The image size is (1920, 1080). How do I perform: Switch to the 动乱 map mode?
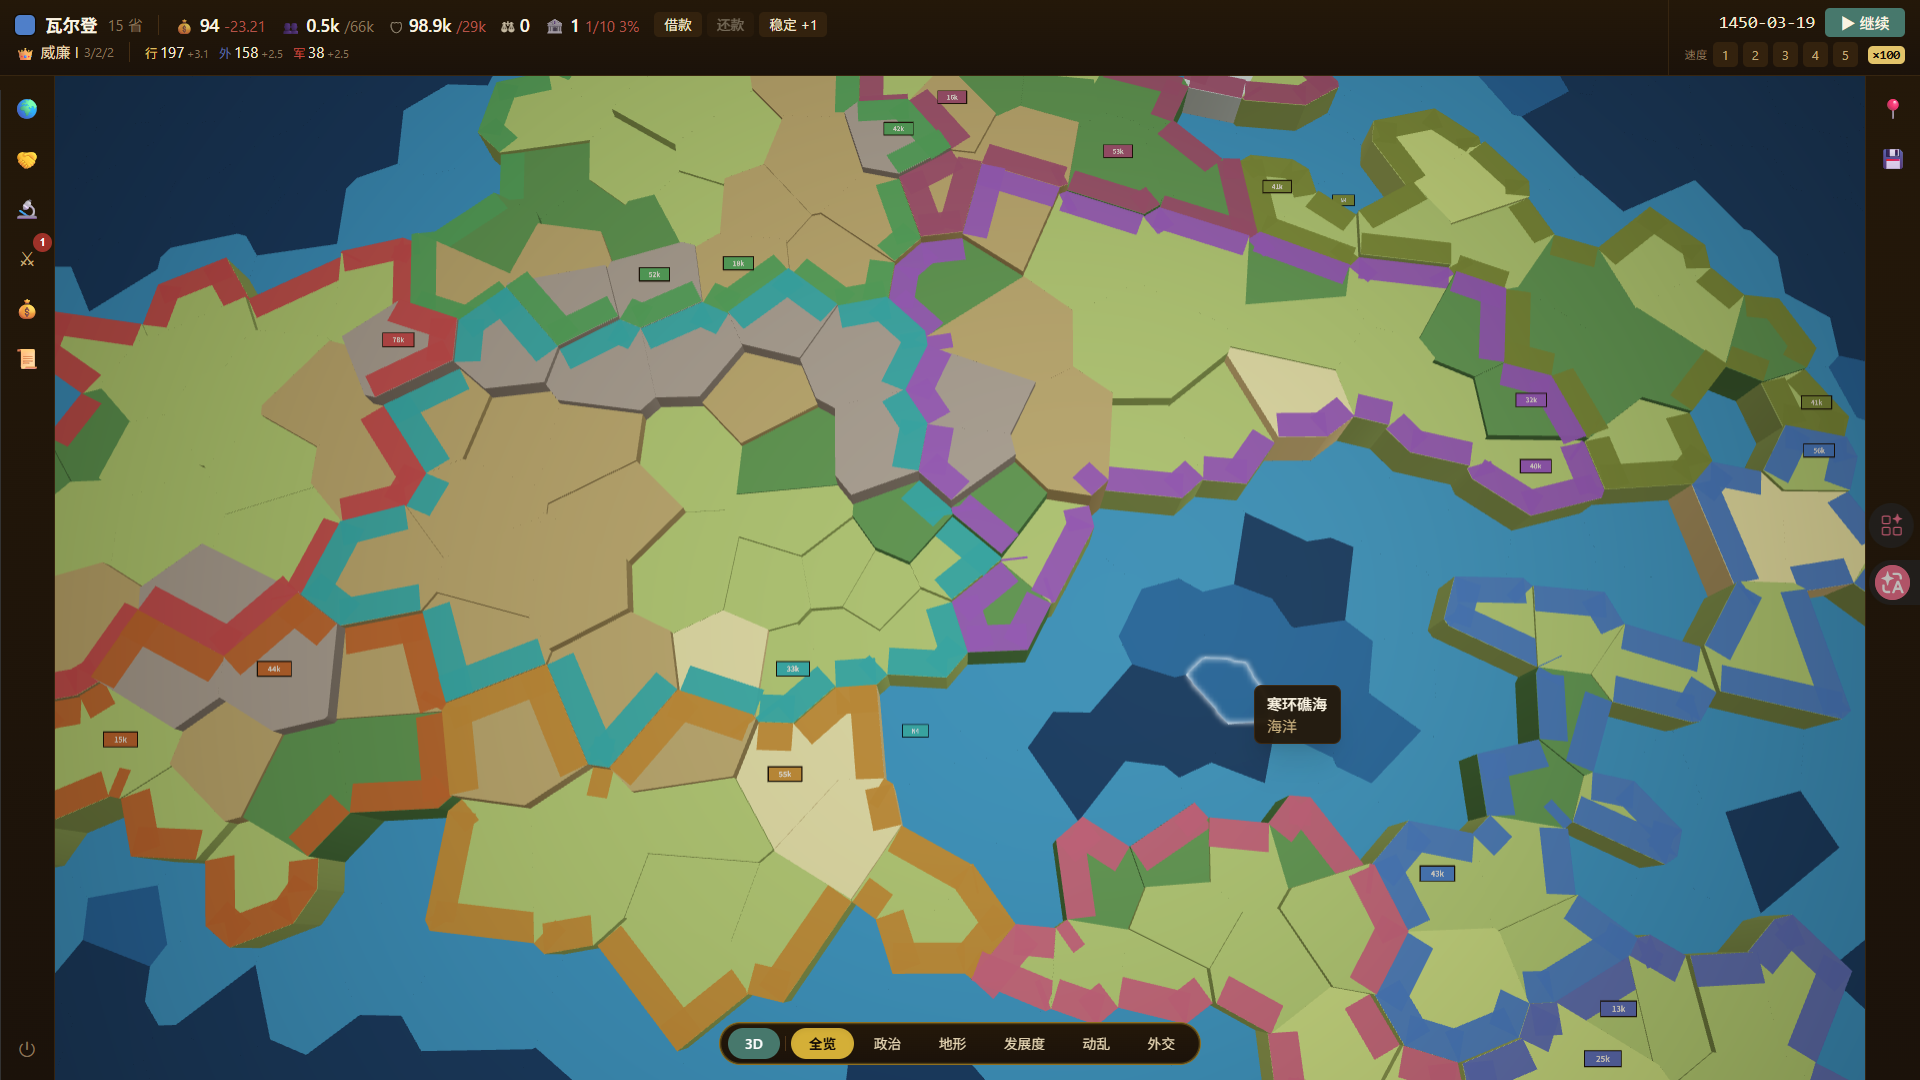tap(1096, 1044)
